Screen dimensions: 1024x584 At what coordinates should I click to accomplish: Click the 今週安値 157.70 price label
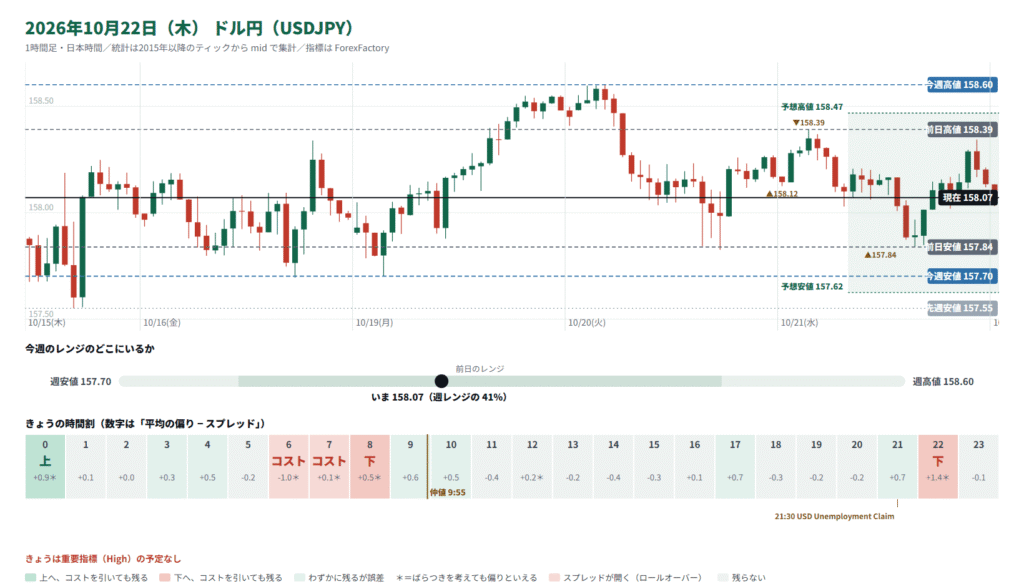tap(961, 276)
